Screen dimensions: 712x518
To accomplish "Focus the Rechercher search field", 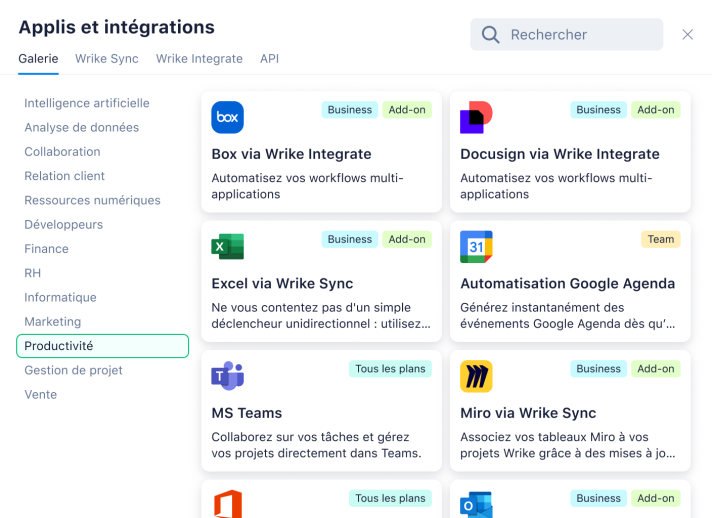I will (567, 35).
